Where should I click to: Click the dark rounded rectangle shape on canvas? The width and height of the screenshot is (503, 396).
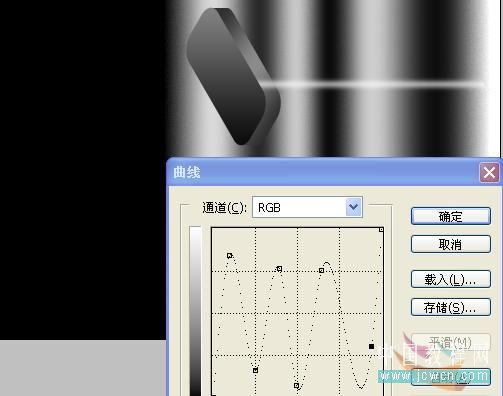(233, 77)
